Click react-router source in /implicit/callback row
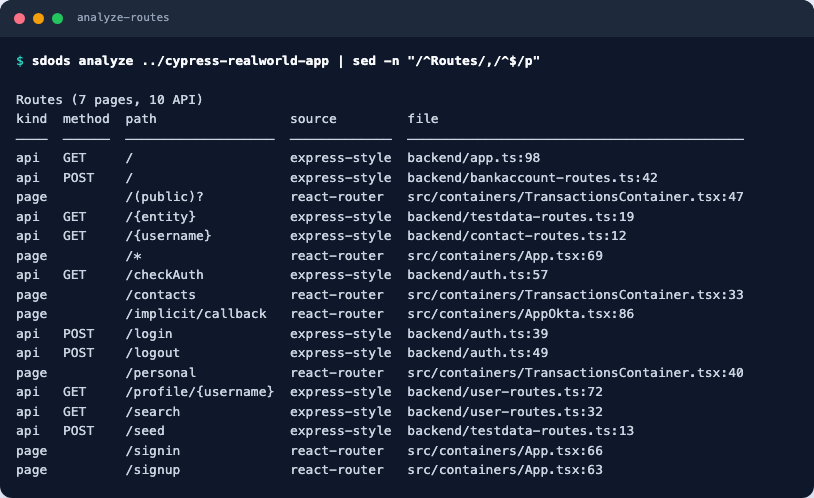This screenshot has height=498, width=814. pos(337,314)
